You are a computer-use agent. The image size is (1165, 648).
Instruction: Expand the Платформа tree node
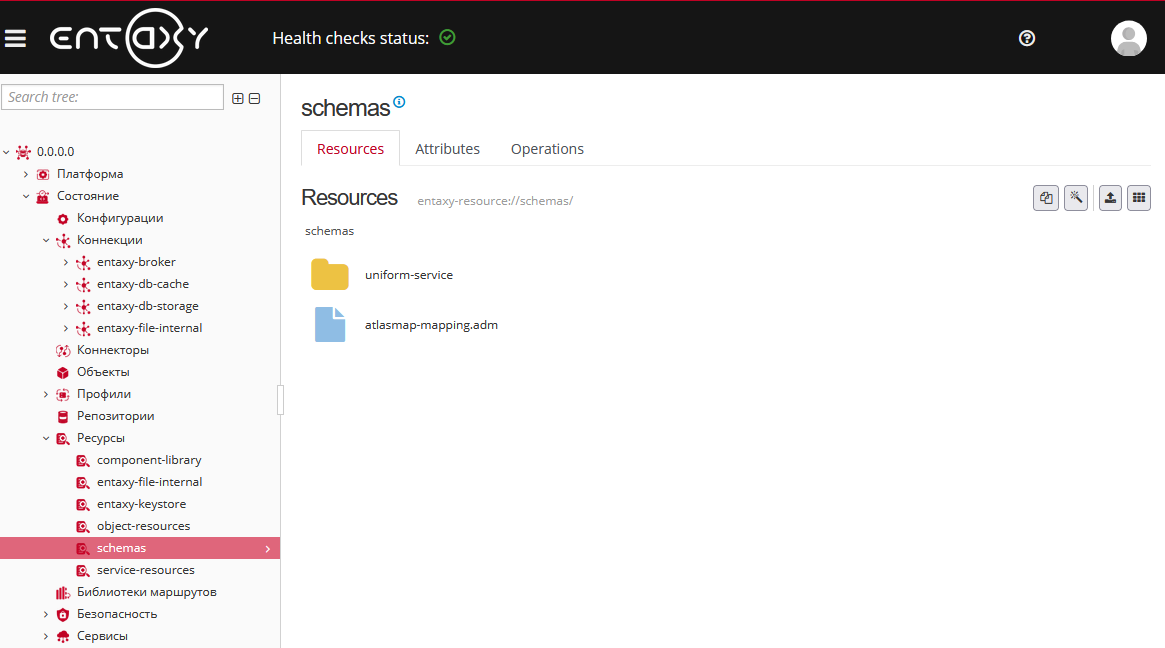pyautogui.click(x=26, y=174)
